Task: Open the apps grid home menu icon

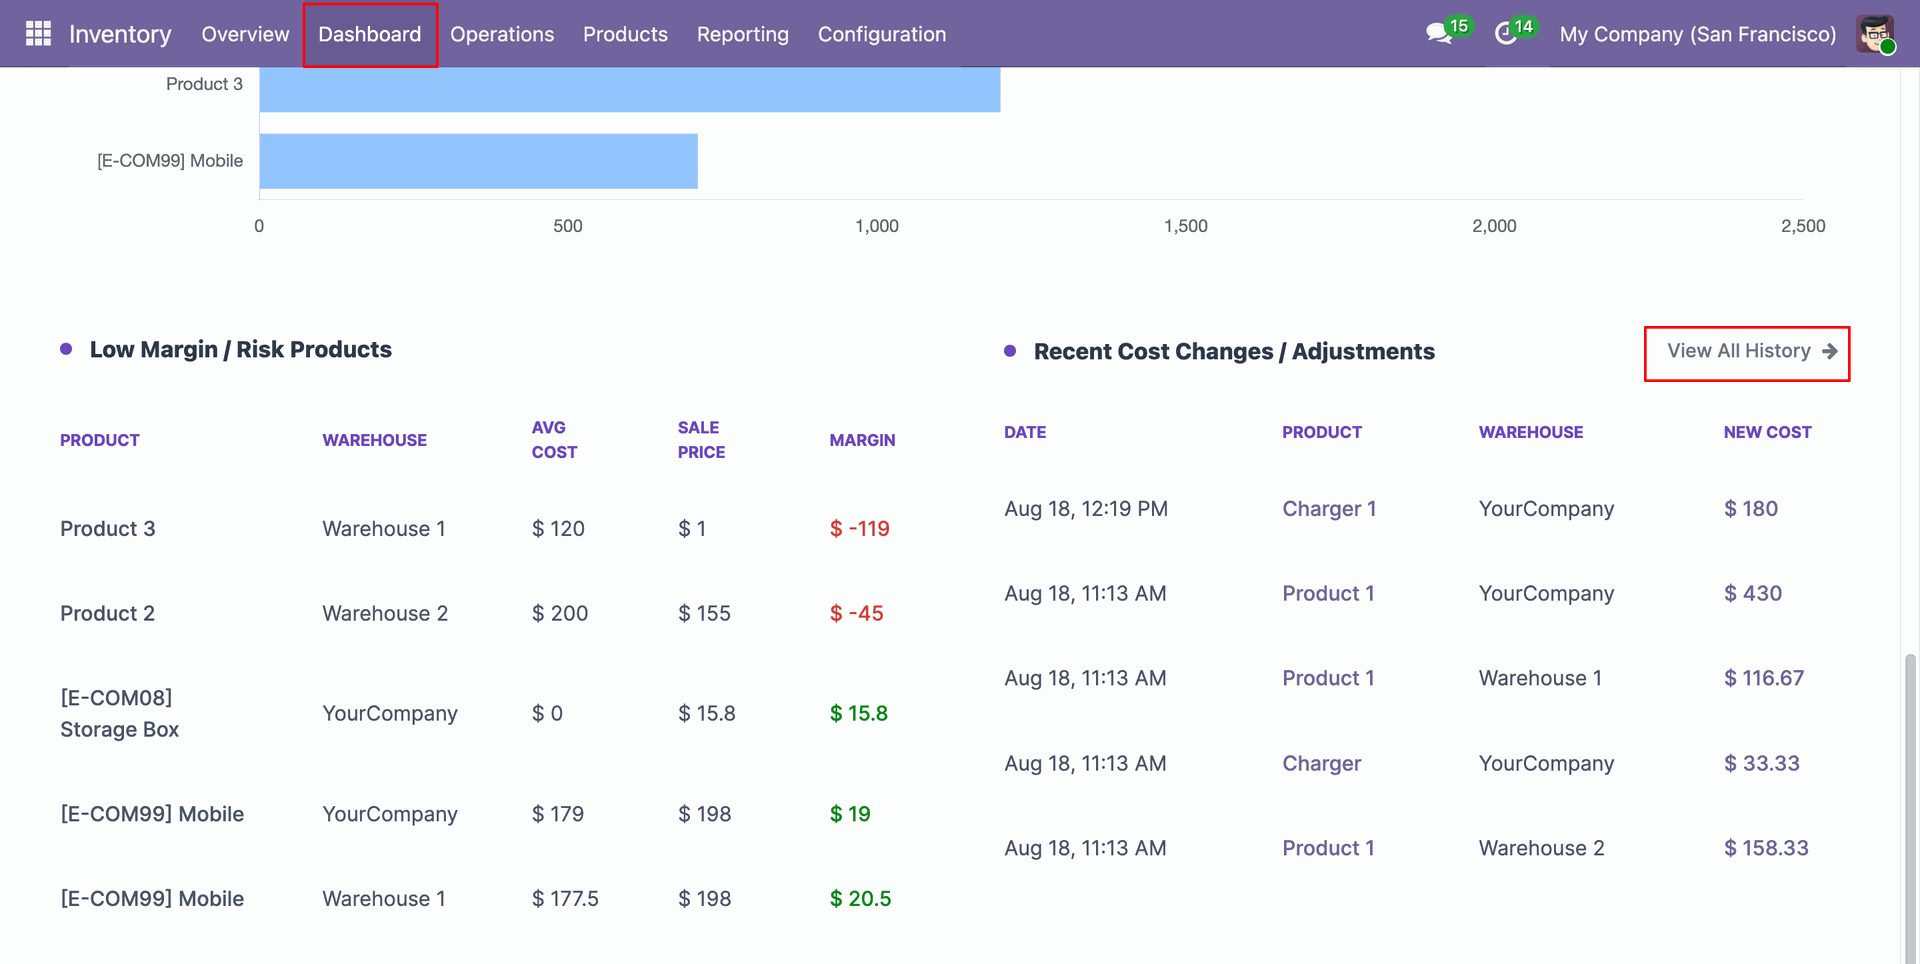Action: coord(38,34)
